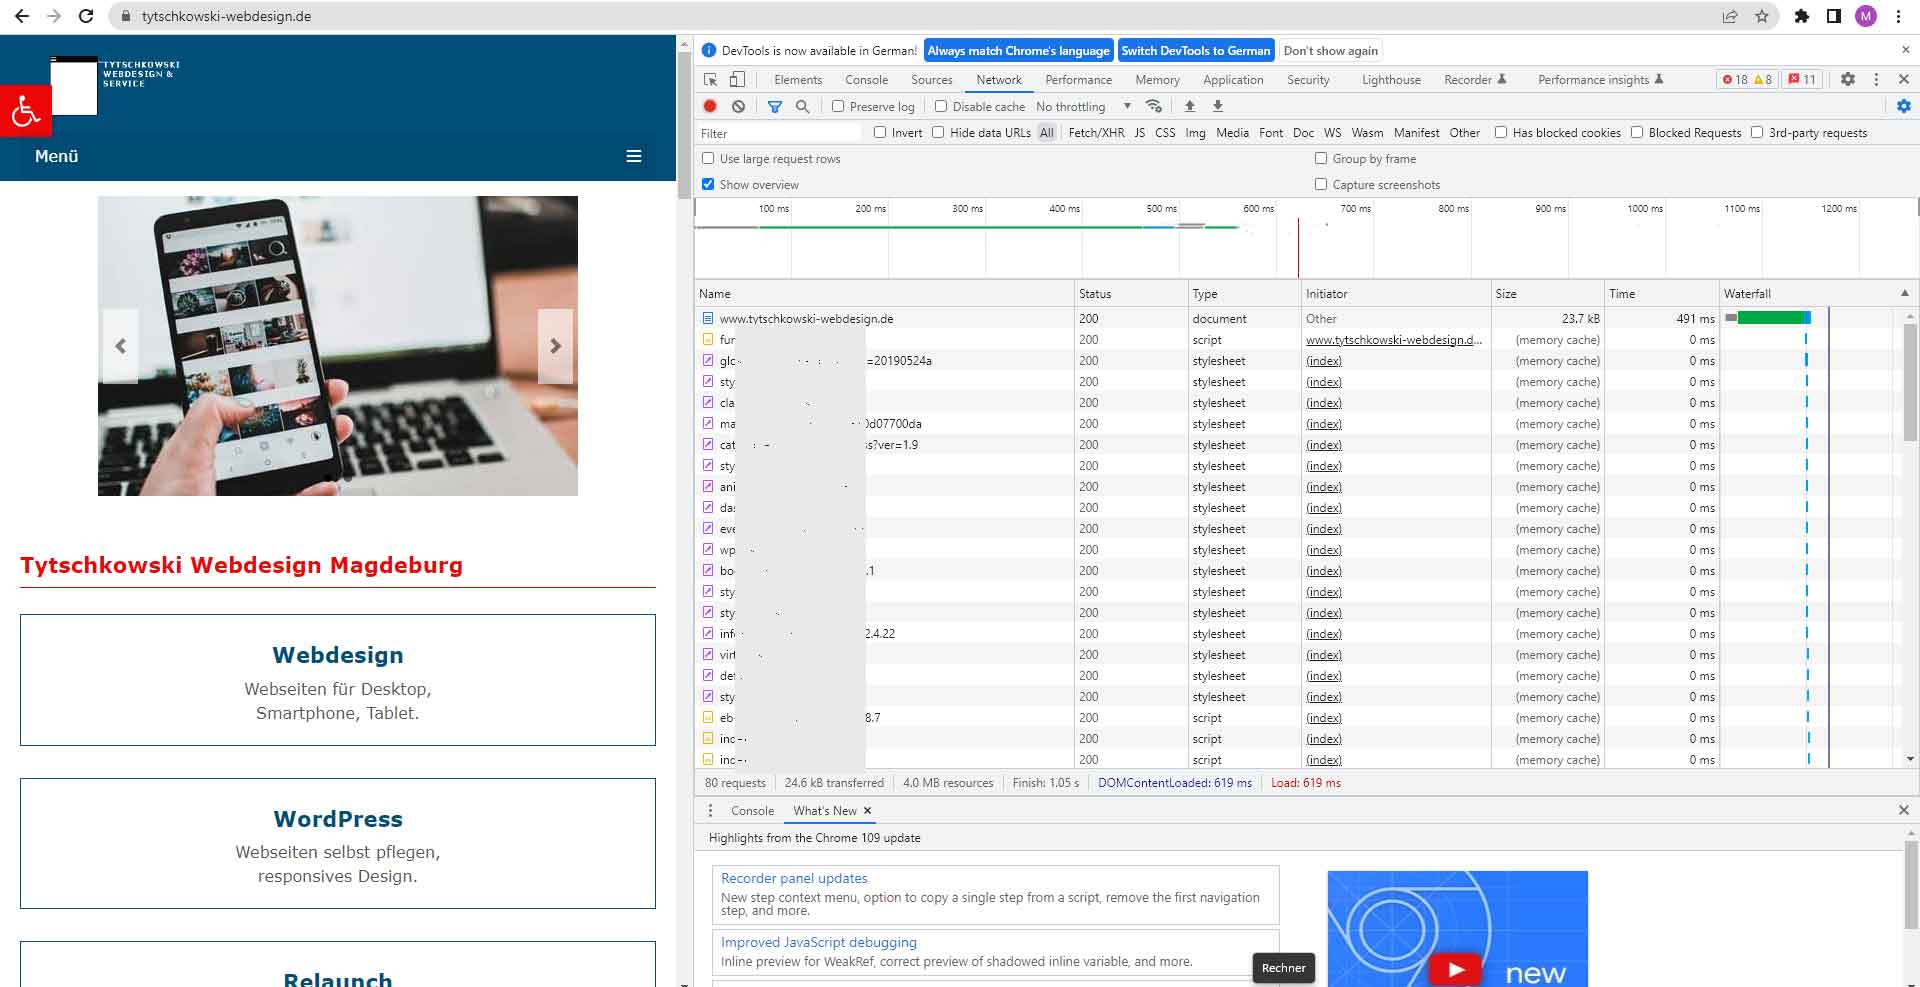Click the address bar URL
Screen dimensions: 1920x987
pos(226,16)
